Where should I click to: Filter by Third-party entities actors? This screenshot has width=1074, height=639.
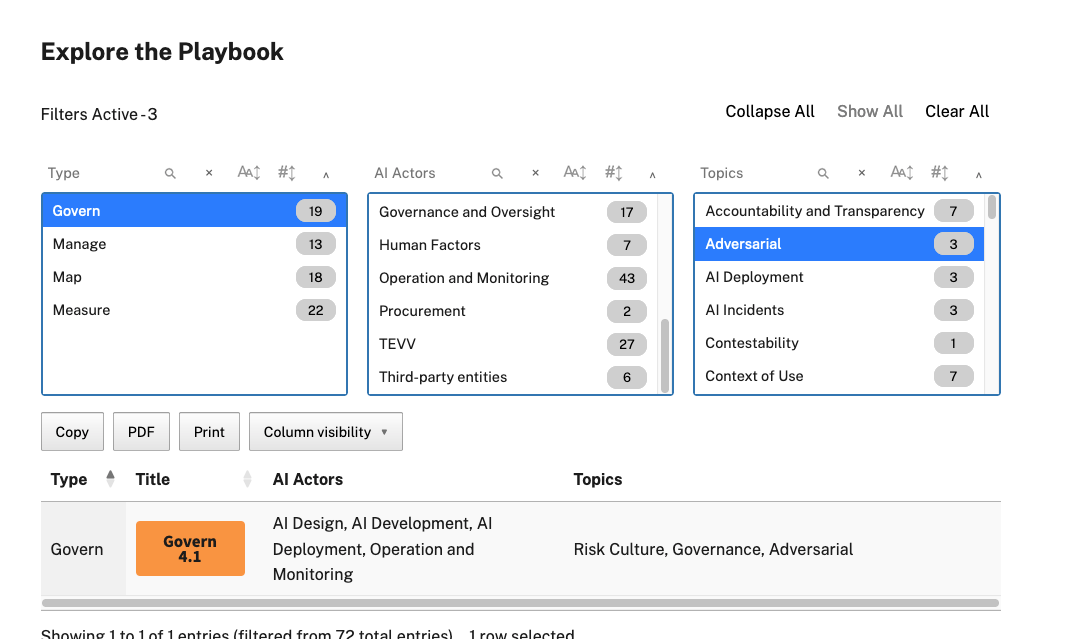(x=513, y=376)
